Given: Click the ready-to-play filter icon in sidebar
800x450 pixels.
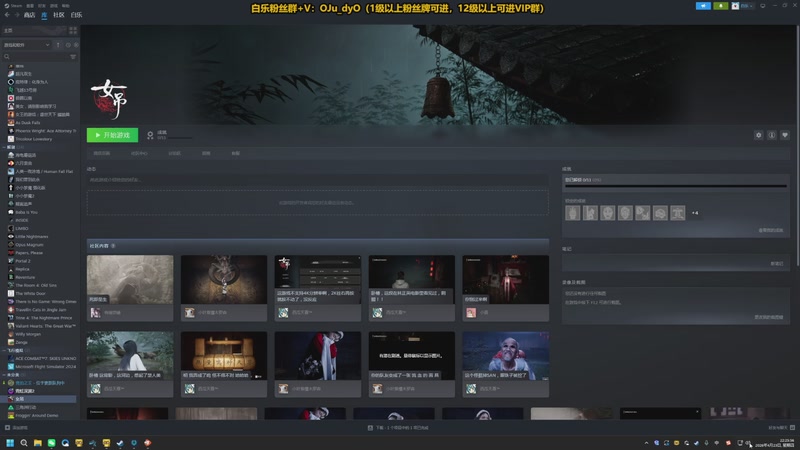Looking at the screenshot, I should click(x=76, y=45).
